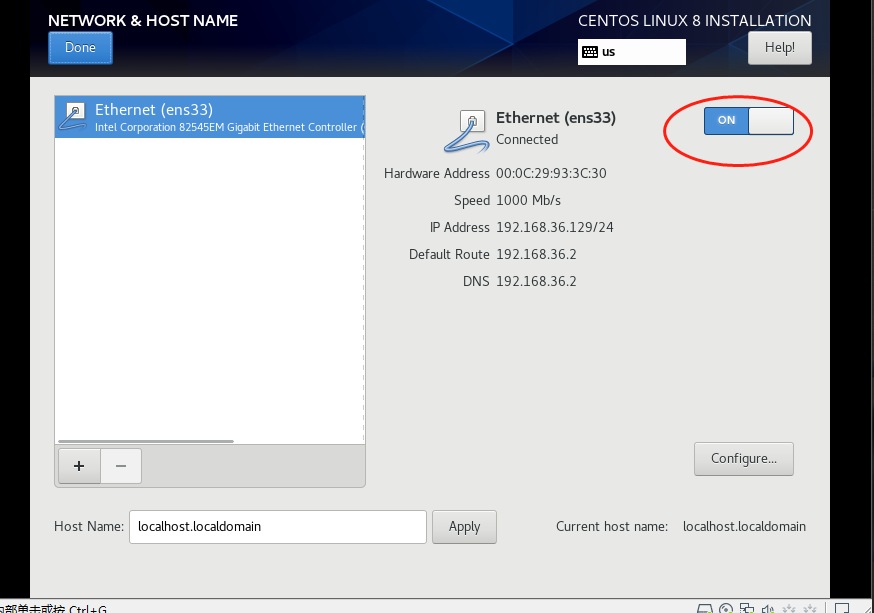The width and height of the screenshot is (874, 613).
Task: Add a new network device with plus
Action: click(79, 466)
